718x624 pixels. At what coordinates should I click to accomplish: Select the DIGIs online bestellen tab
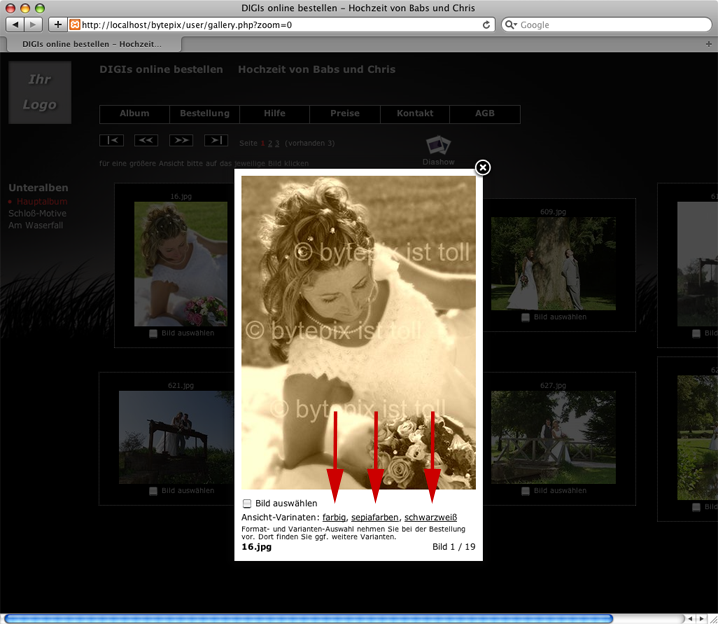(x=92, y=44)
